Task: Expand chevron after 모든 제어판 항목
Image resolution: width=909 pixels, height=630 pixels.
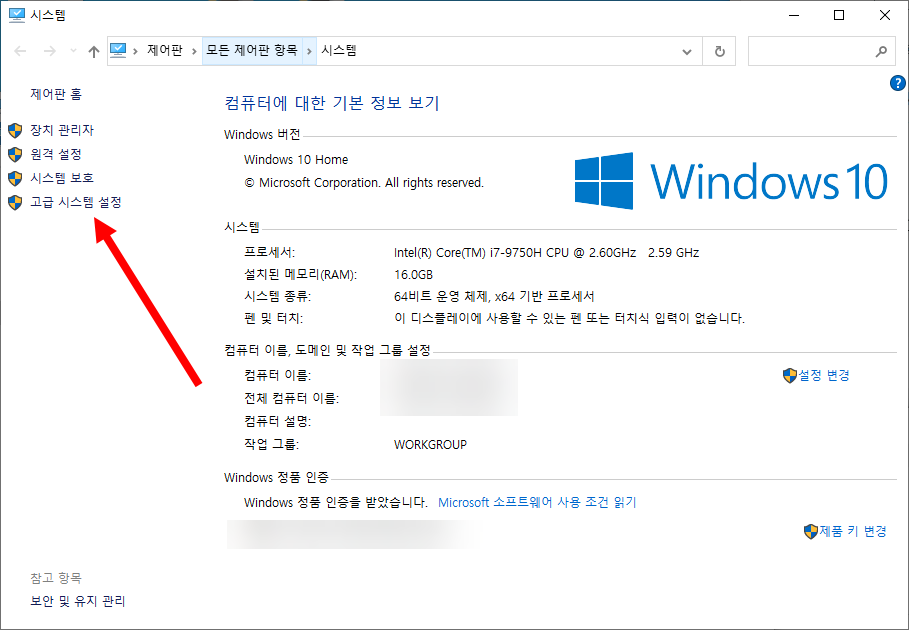Action: coord(309,51)
